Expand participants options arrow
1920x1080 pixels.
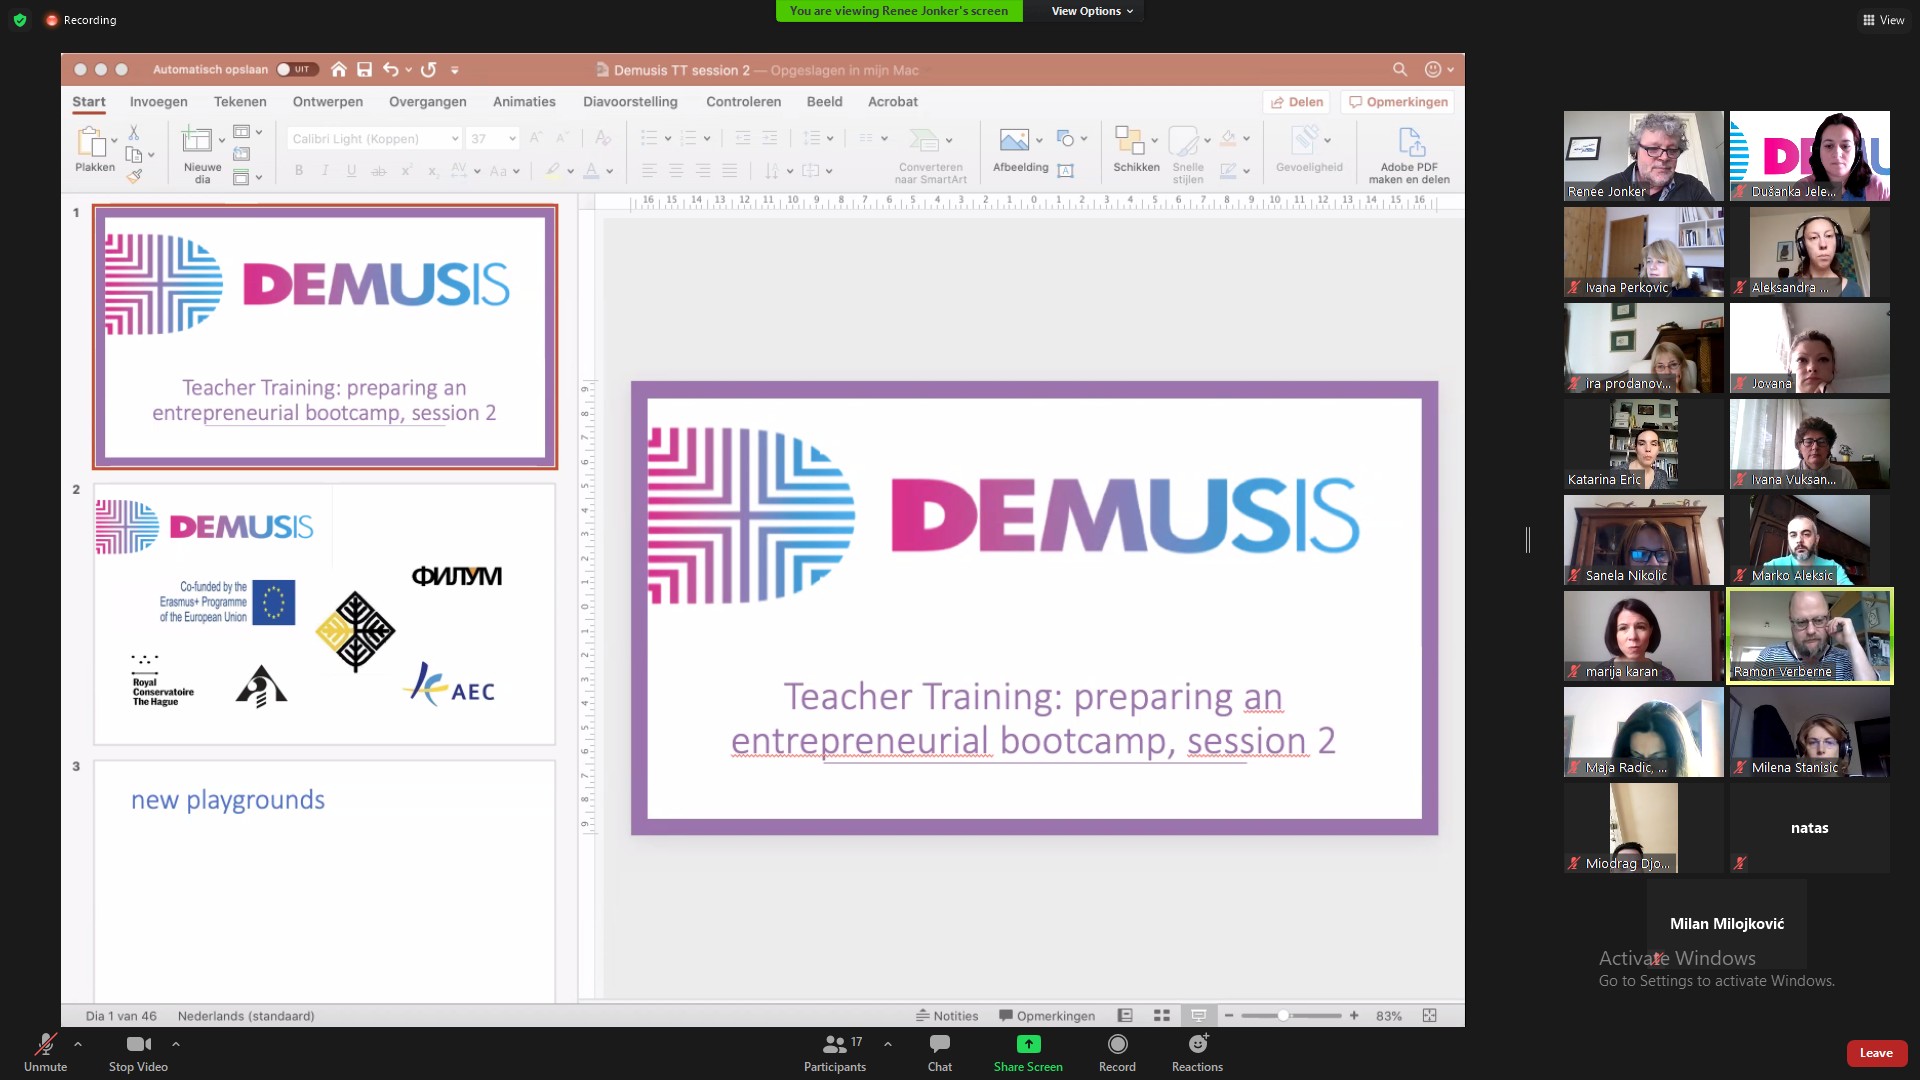(x=887, y=1044)
